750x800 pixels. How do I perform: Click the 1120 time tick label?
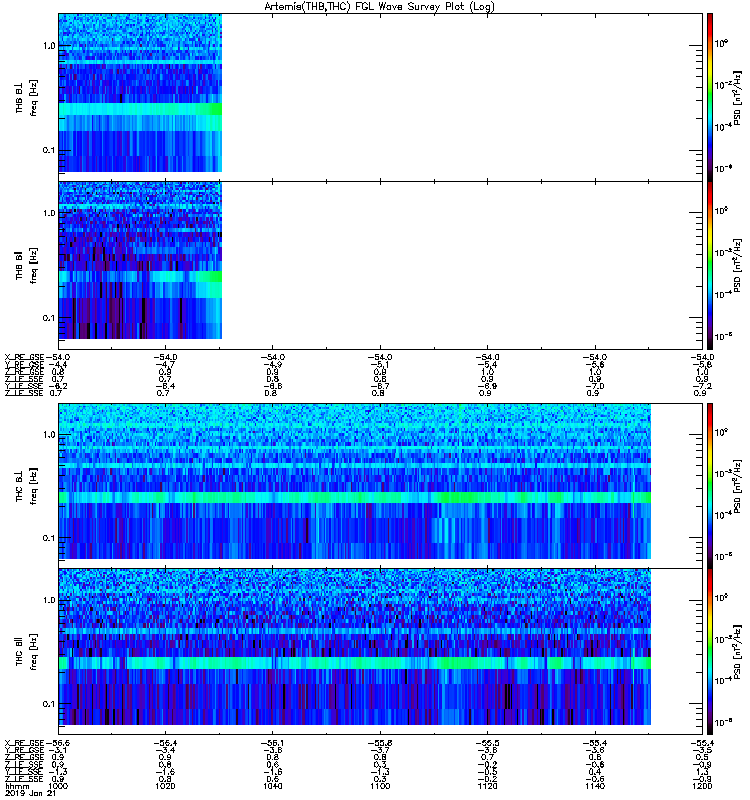pos(487,786)
